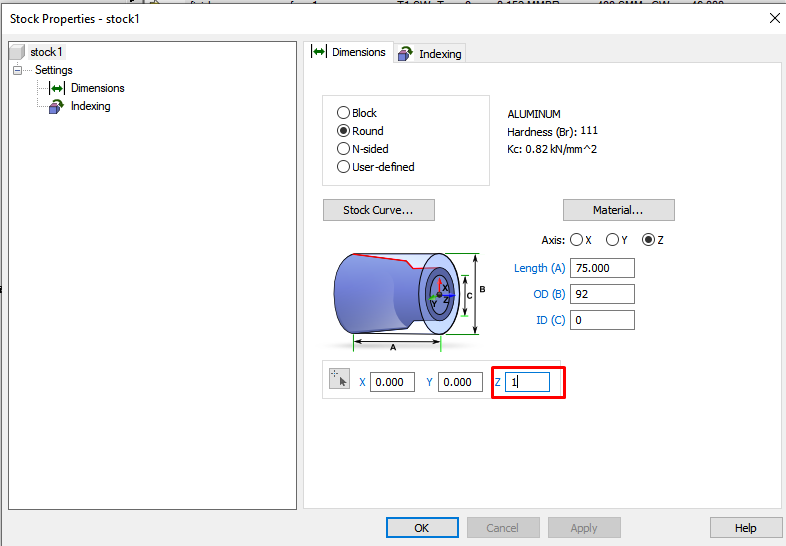Click the OD (B) label link

pos(549,294)
